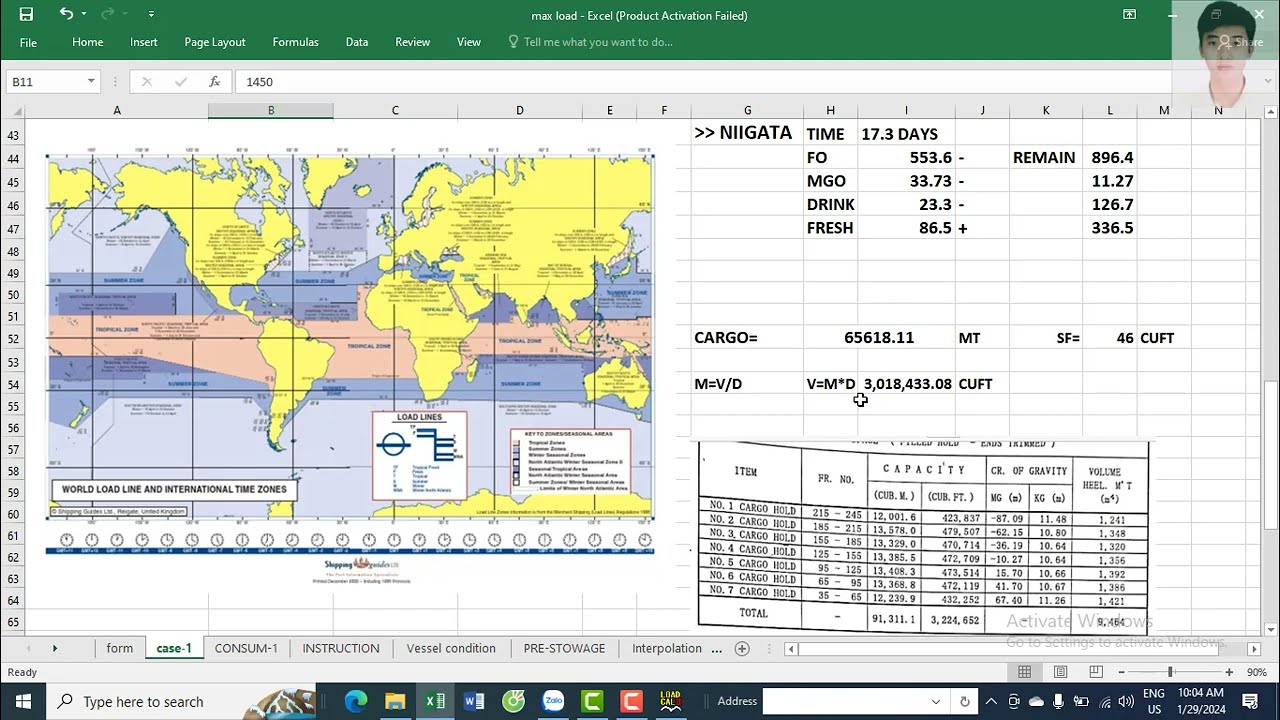Open Excel from the taskbar

[x=435, y=701]
